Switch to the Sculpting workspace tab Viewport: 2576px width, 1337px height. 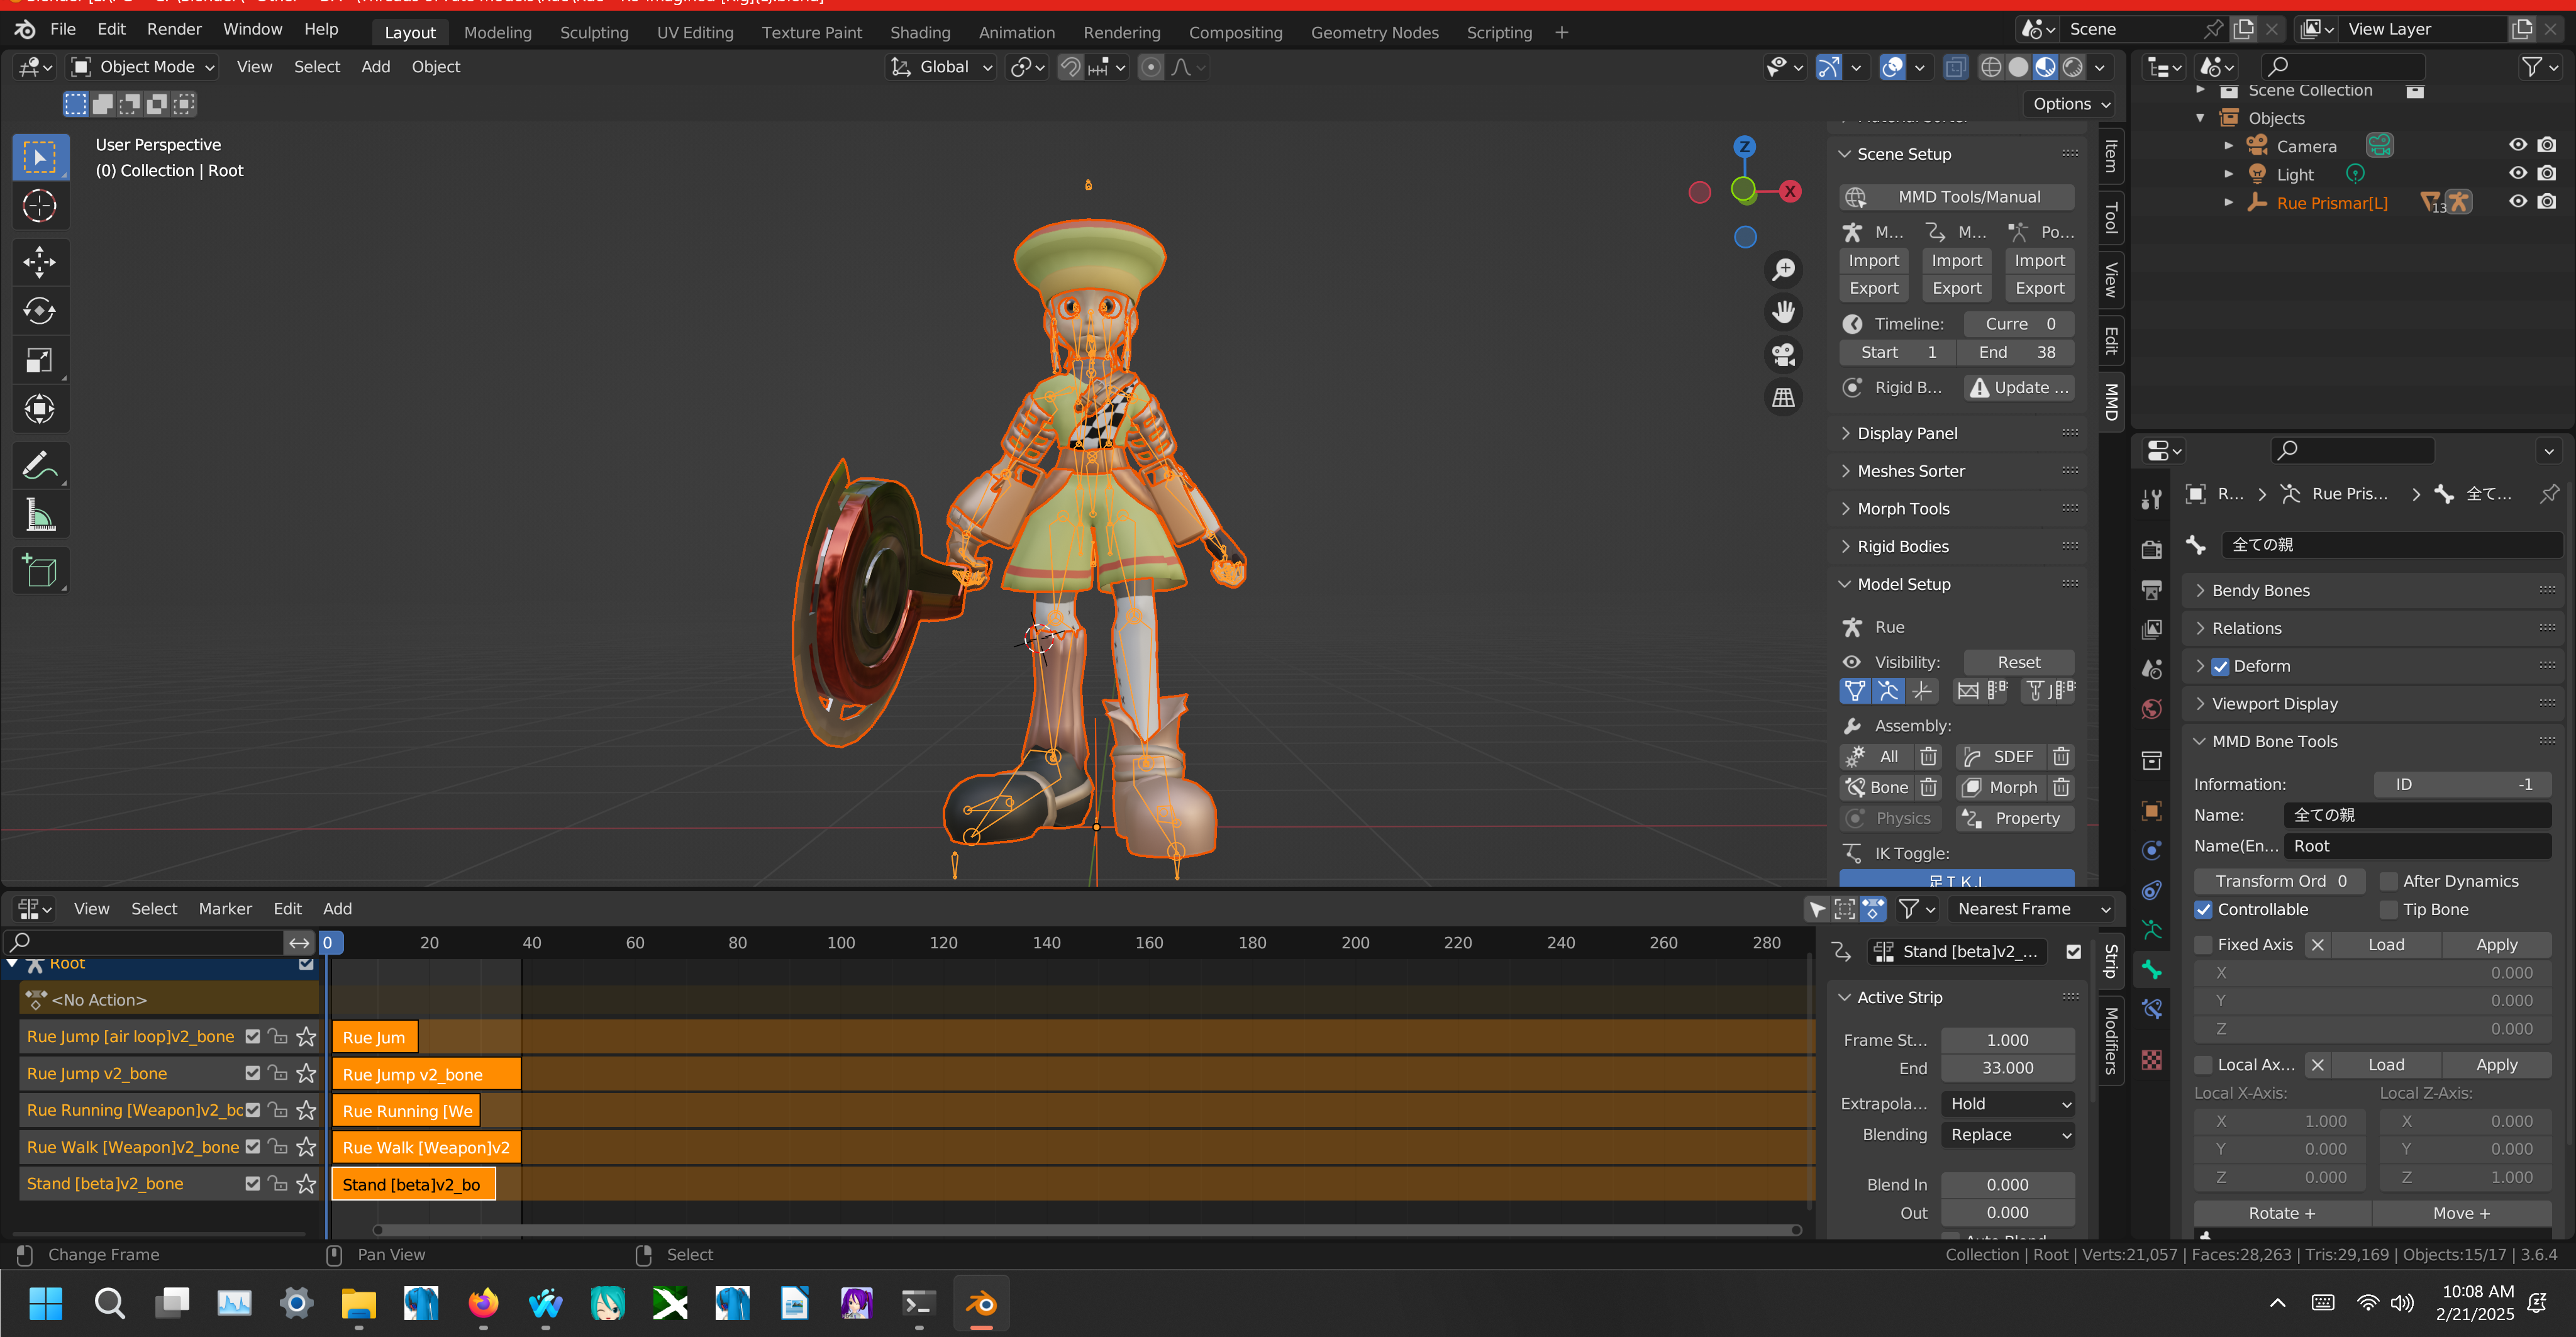coord(594,32)
